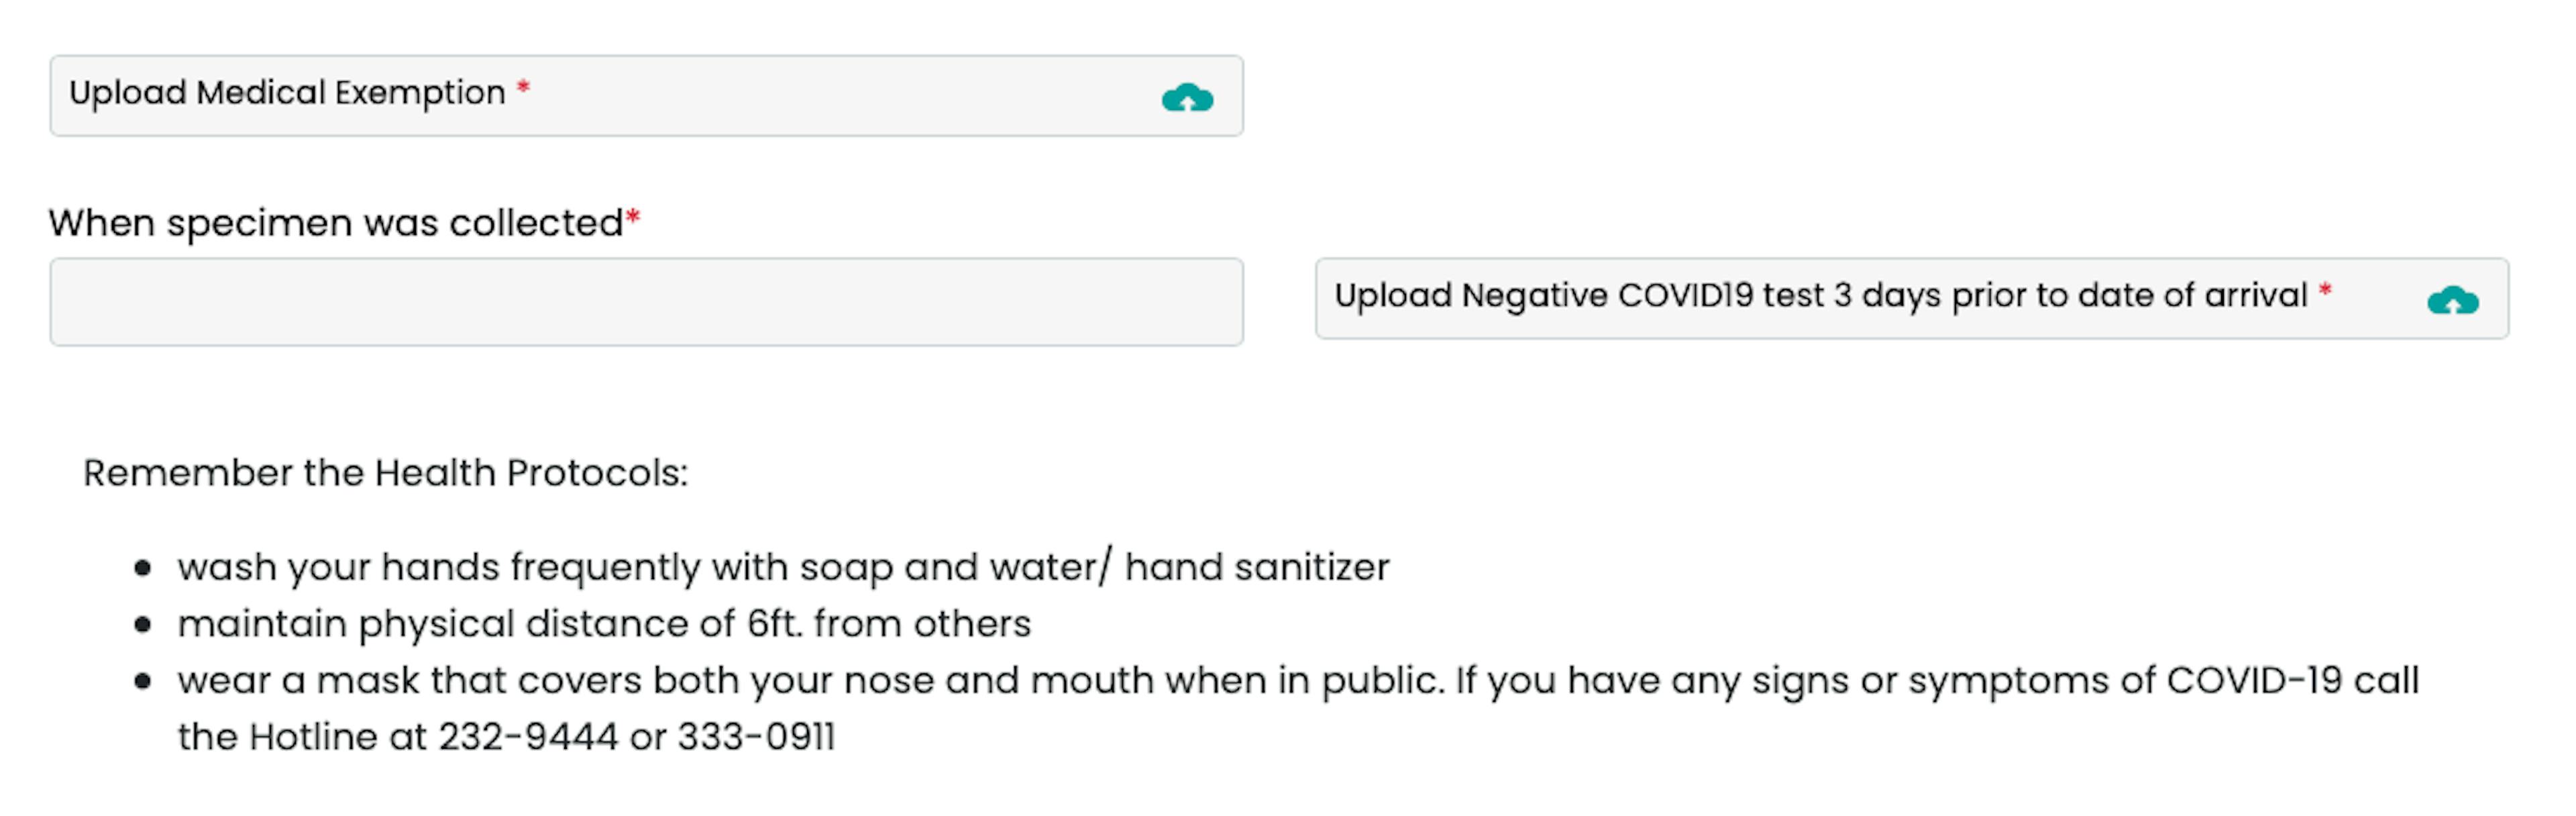The image size is (2576, 816).
Task: Click the 'wash your hands frequently' bullet text
Action: click(x=783, y=567)
